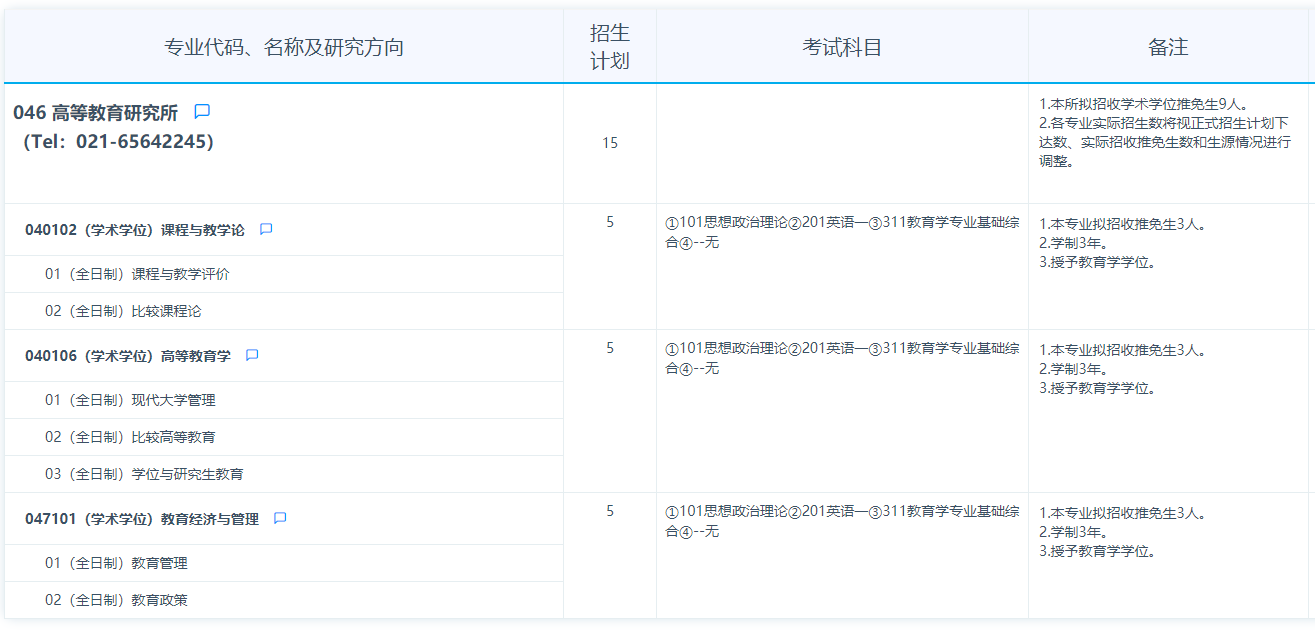Viewport: 1315px width, 631px height.
Task: Click comment icon next to 教育经济与管理
Action: click(x=280, y=518)
